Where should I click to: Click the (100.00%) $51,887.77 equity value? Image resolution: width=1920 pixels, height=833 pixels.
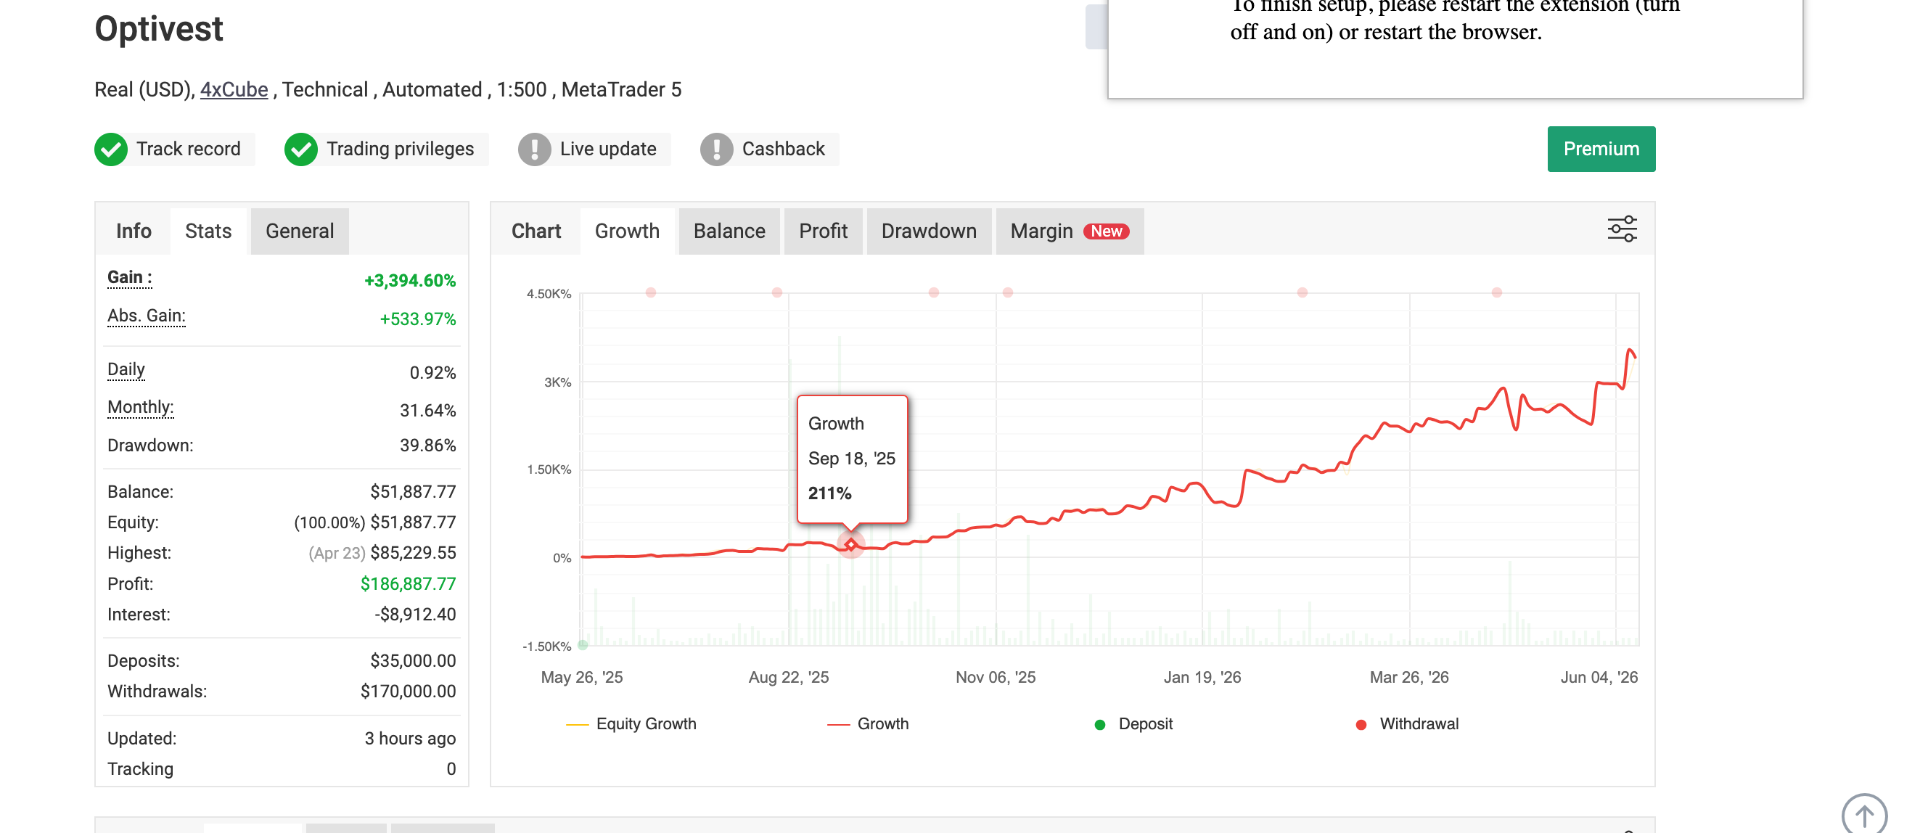[375, 523]
